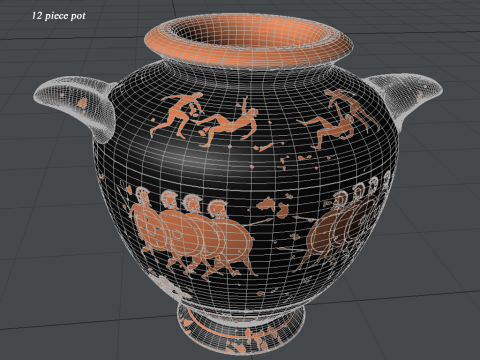This screenshot has width=480, height=360.
Task: Click the "12 piece pot" caption text
Action: pos(59,16)
